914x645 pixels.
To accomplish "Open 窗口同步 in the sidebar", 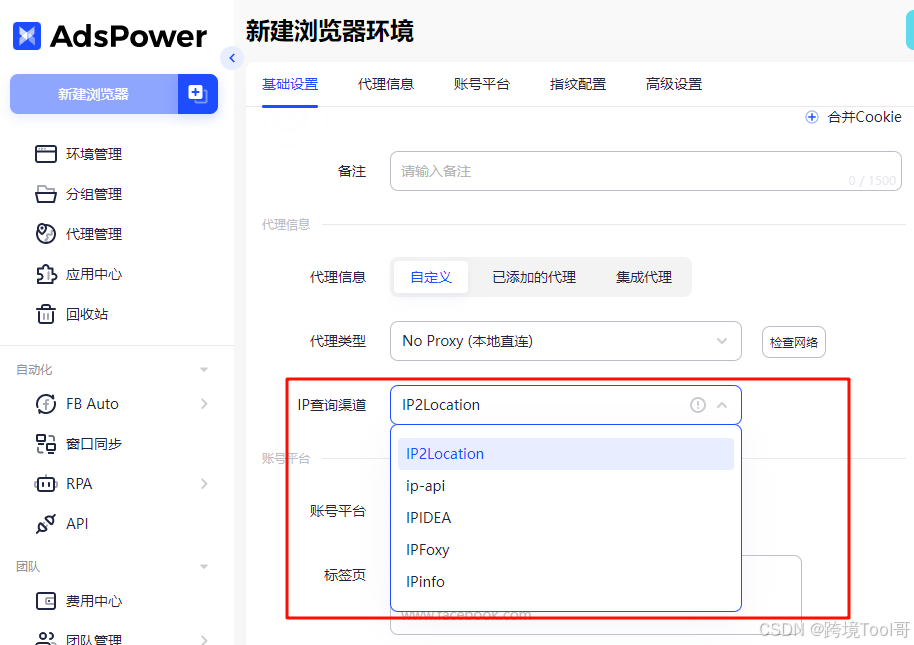I will tap(93, 444).
